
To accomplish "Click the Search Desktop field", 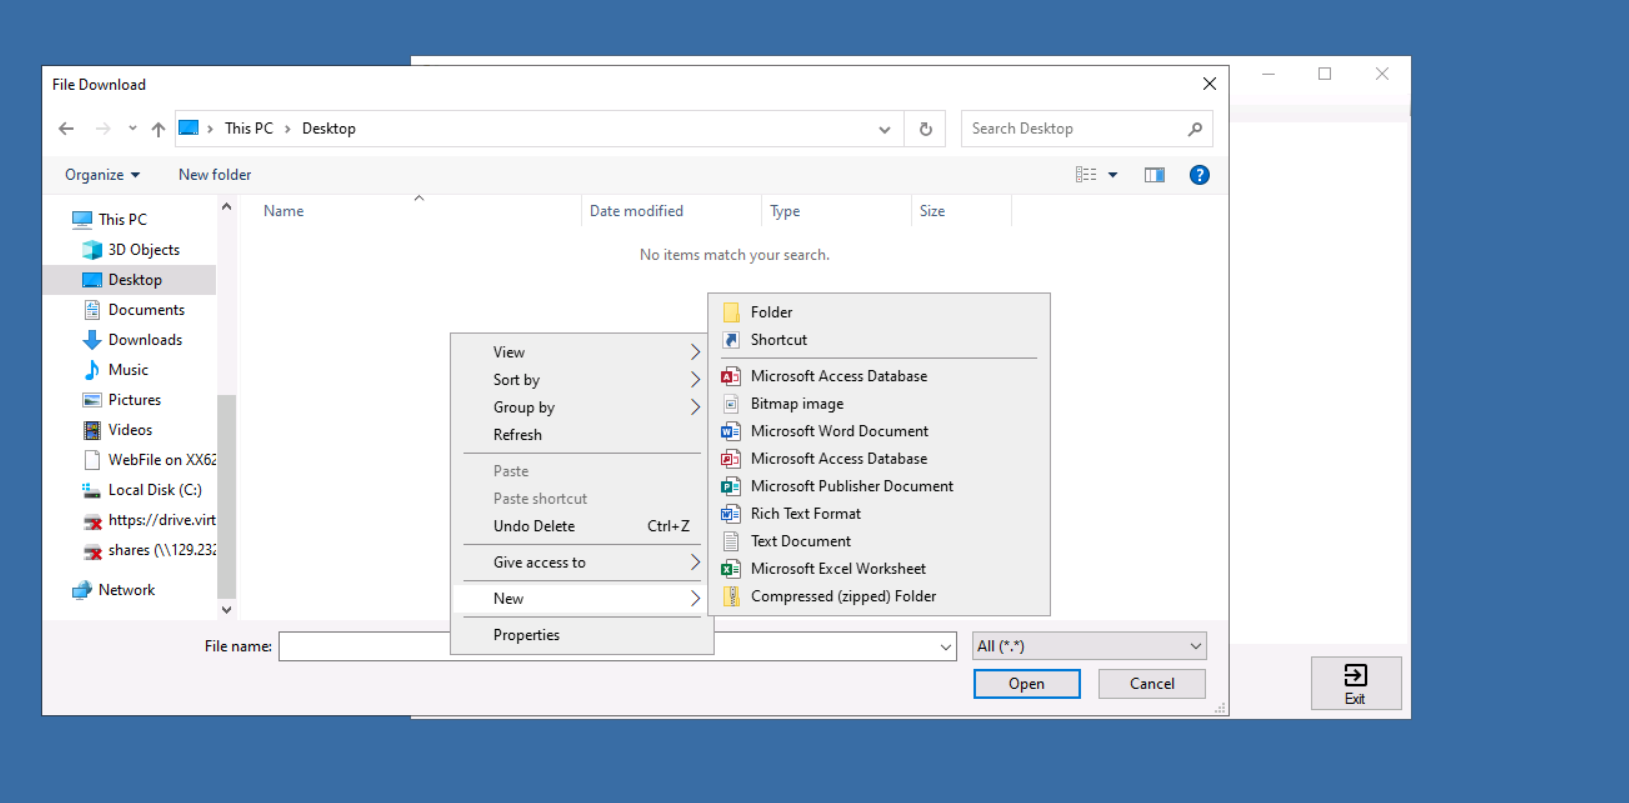I will tap(1075, 129).
